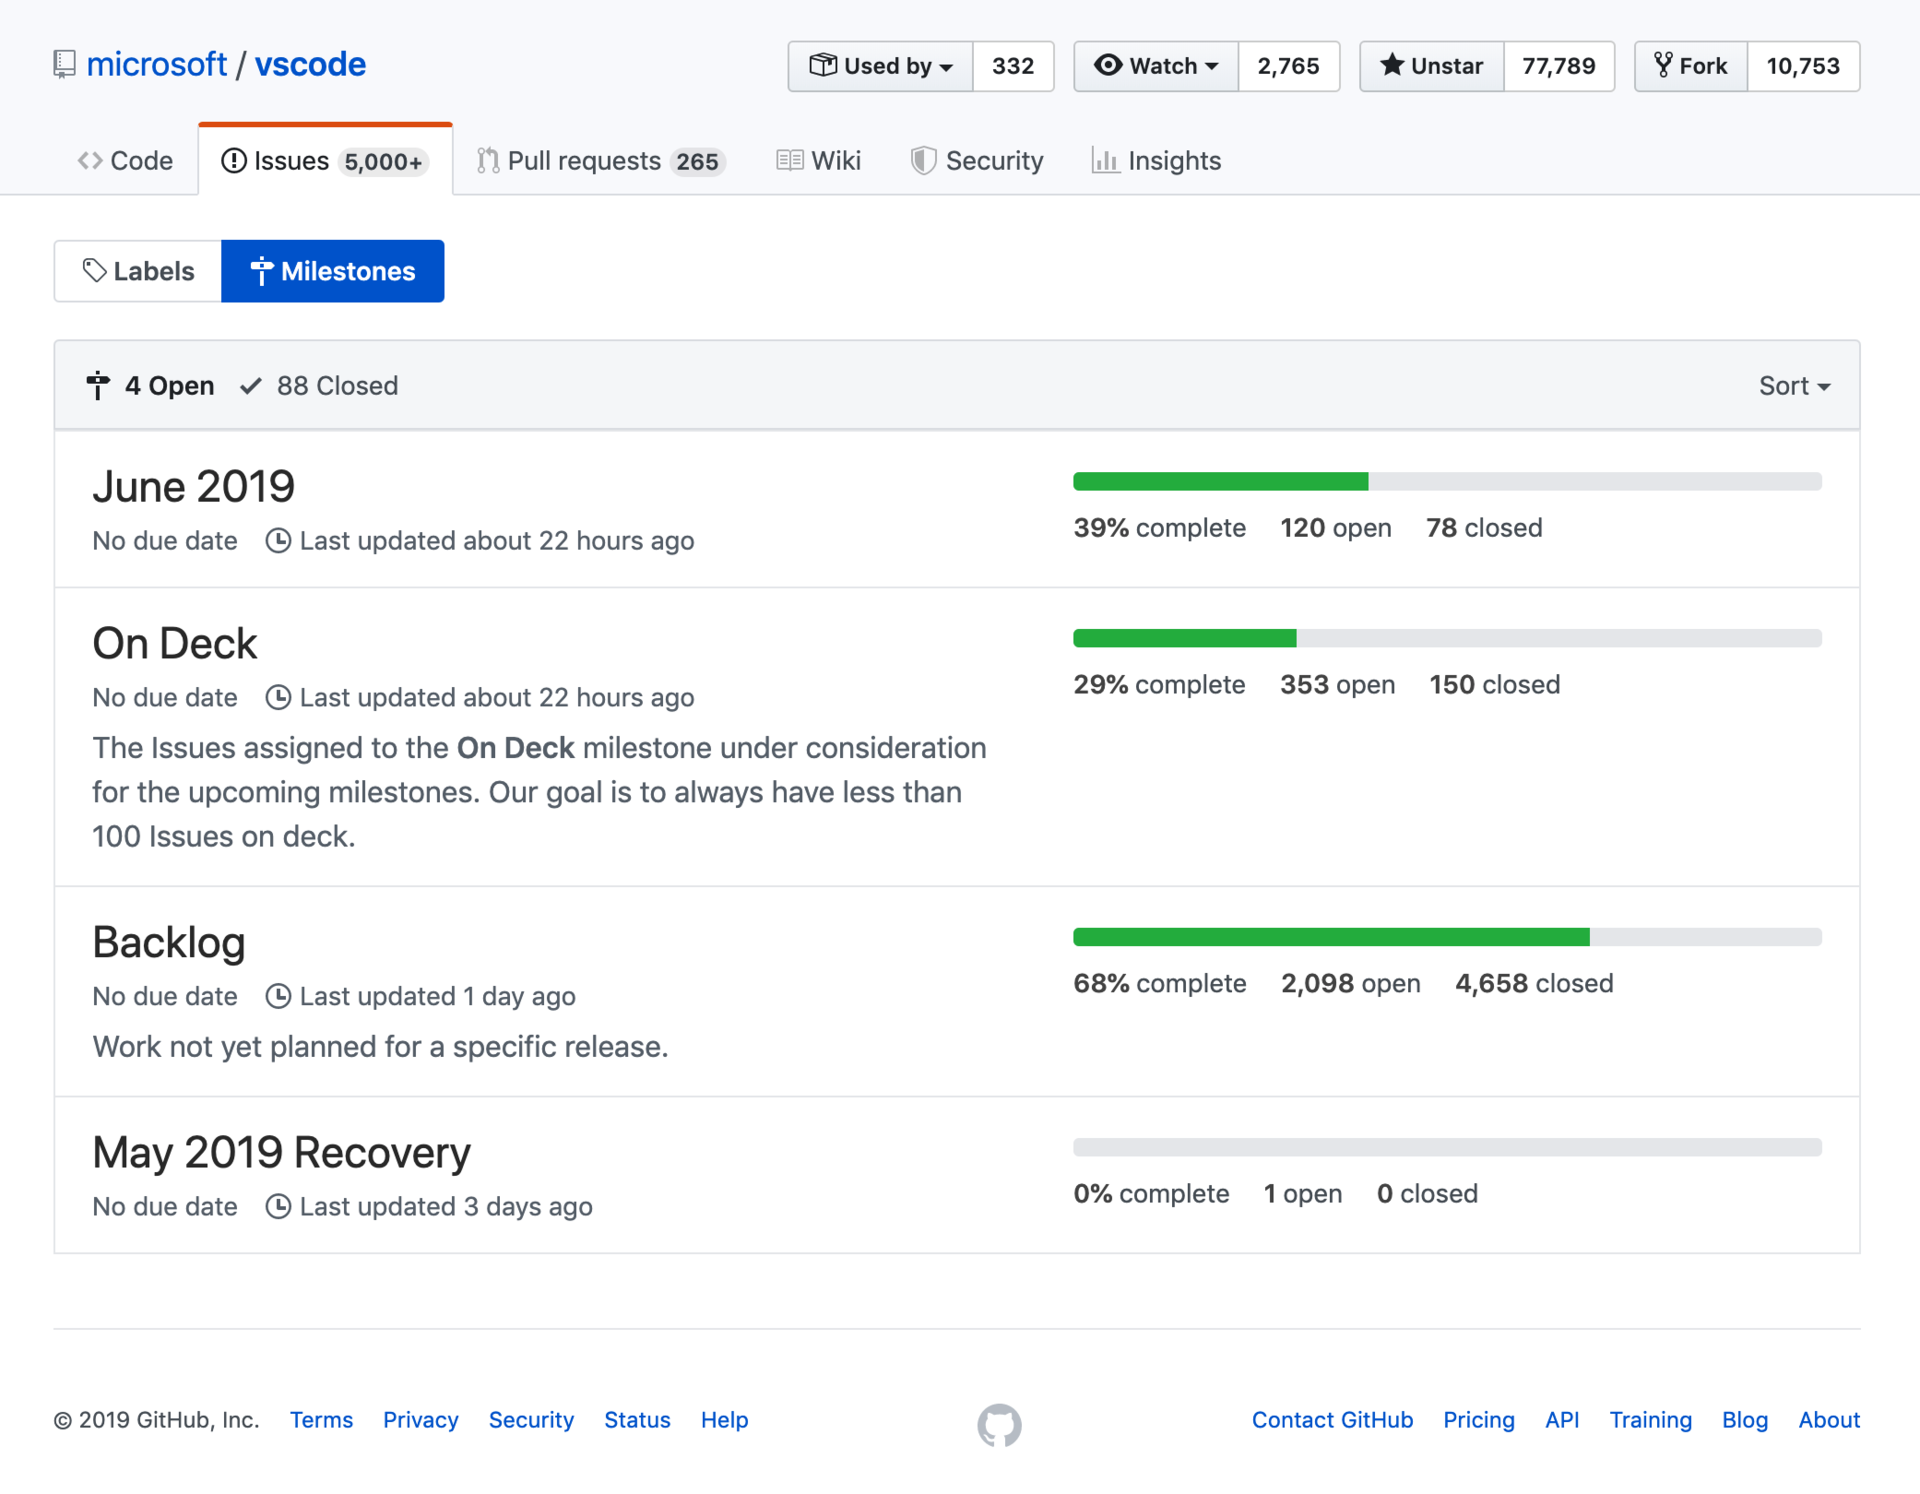Click the repository book icon beside microsoft
Screen dimensions: 1920x1494
[x=64, y=65]
